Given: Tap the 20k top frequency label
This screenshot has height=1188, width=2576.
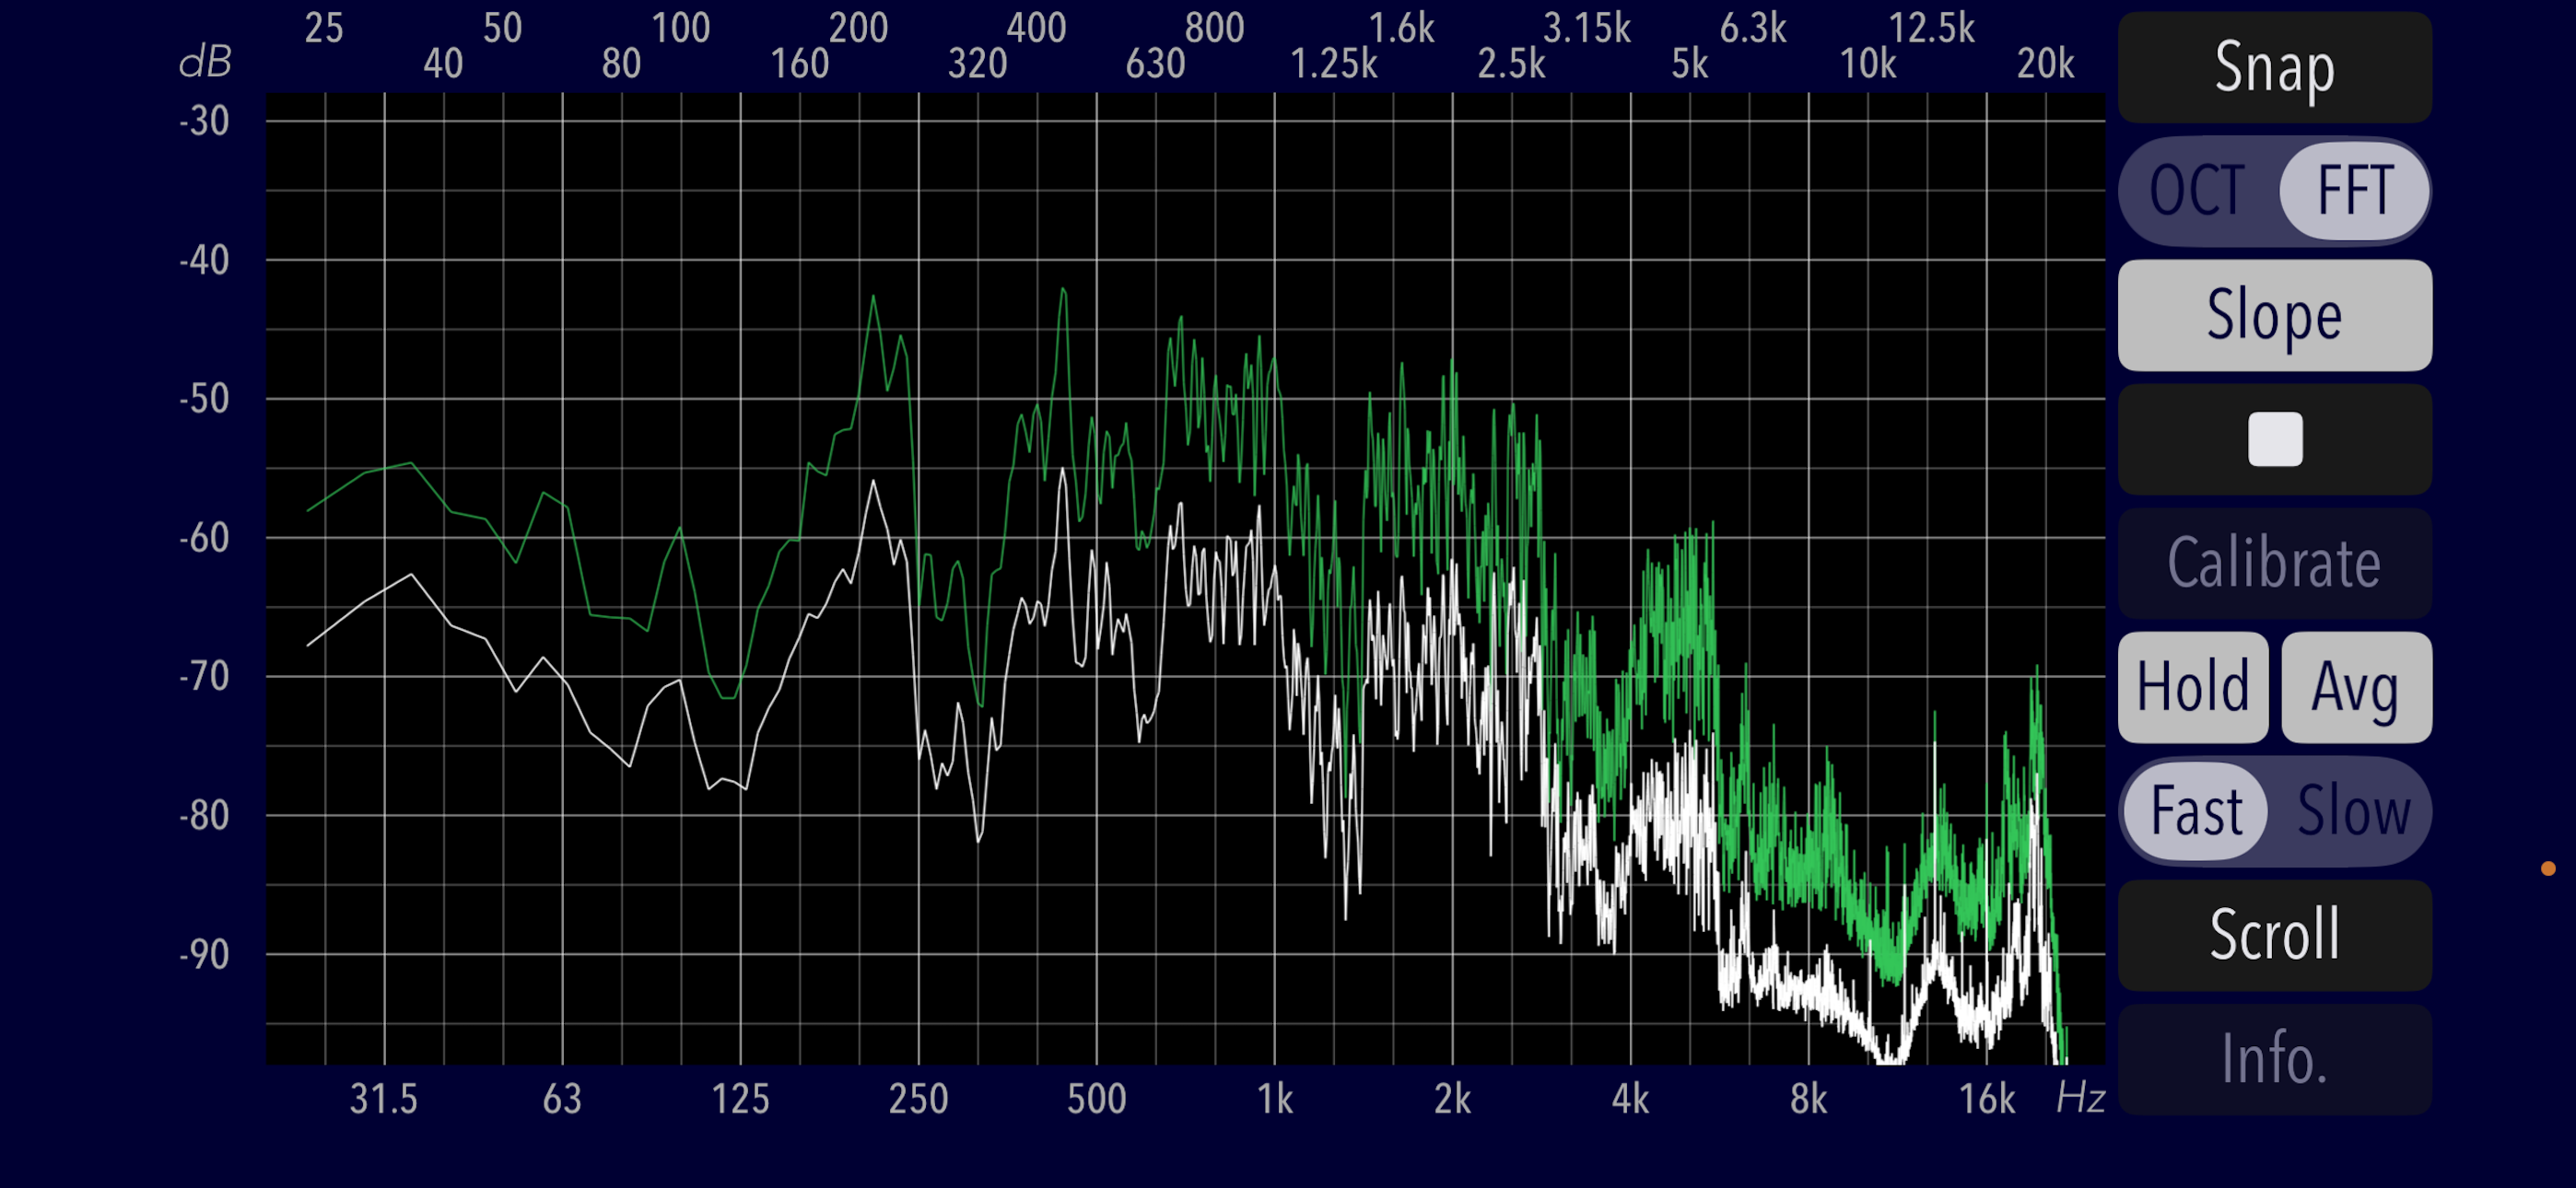Looking at the screenshot, I should [2044, 64].
